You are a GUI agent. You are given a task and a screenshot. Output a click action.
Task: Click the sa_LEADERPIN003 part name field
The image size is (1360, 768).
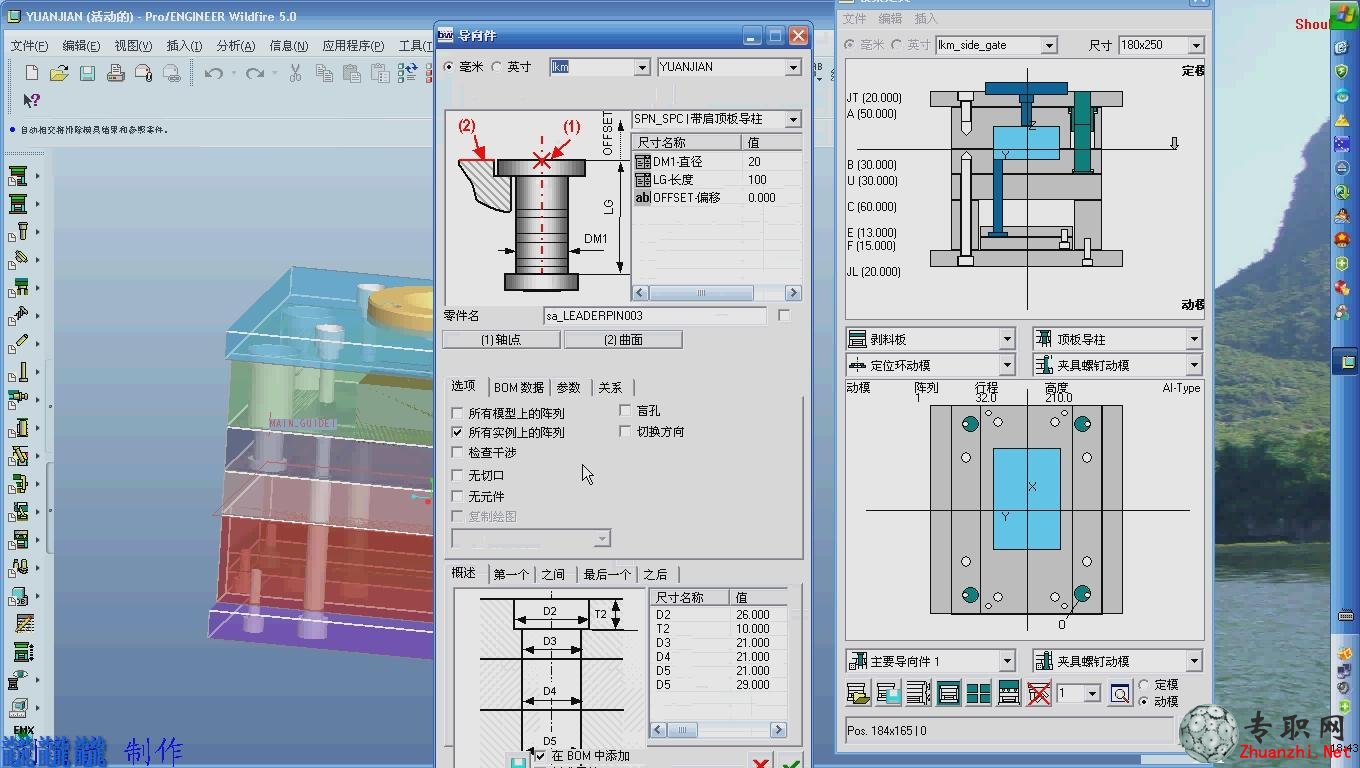click(x=655, y=316)
